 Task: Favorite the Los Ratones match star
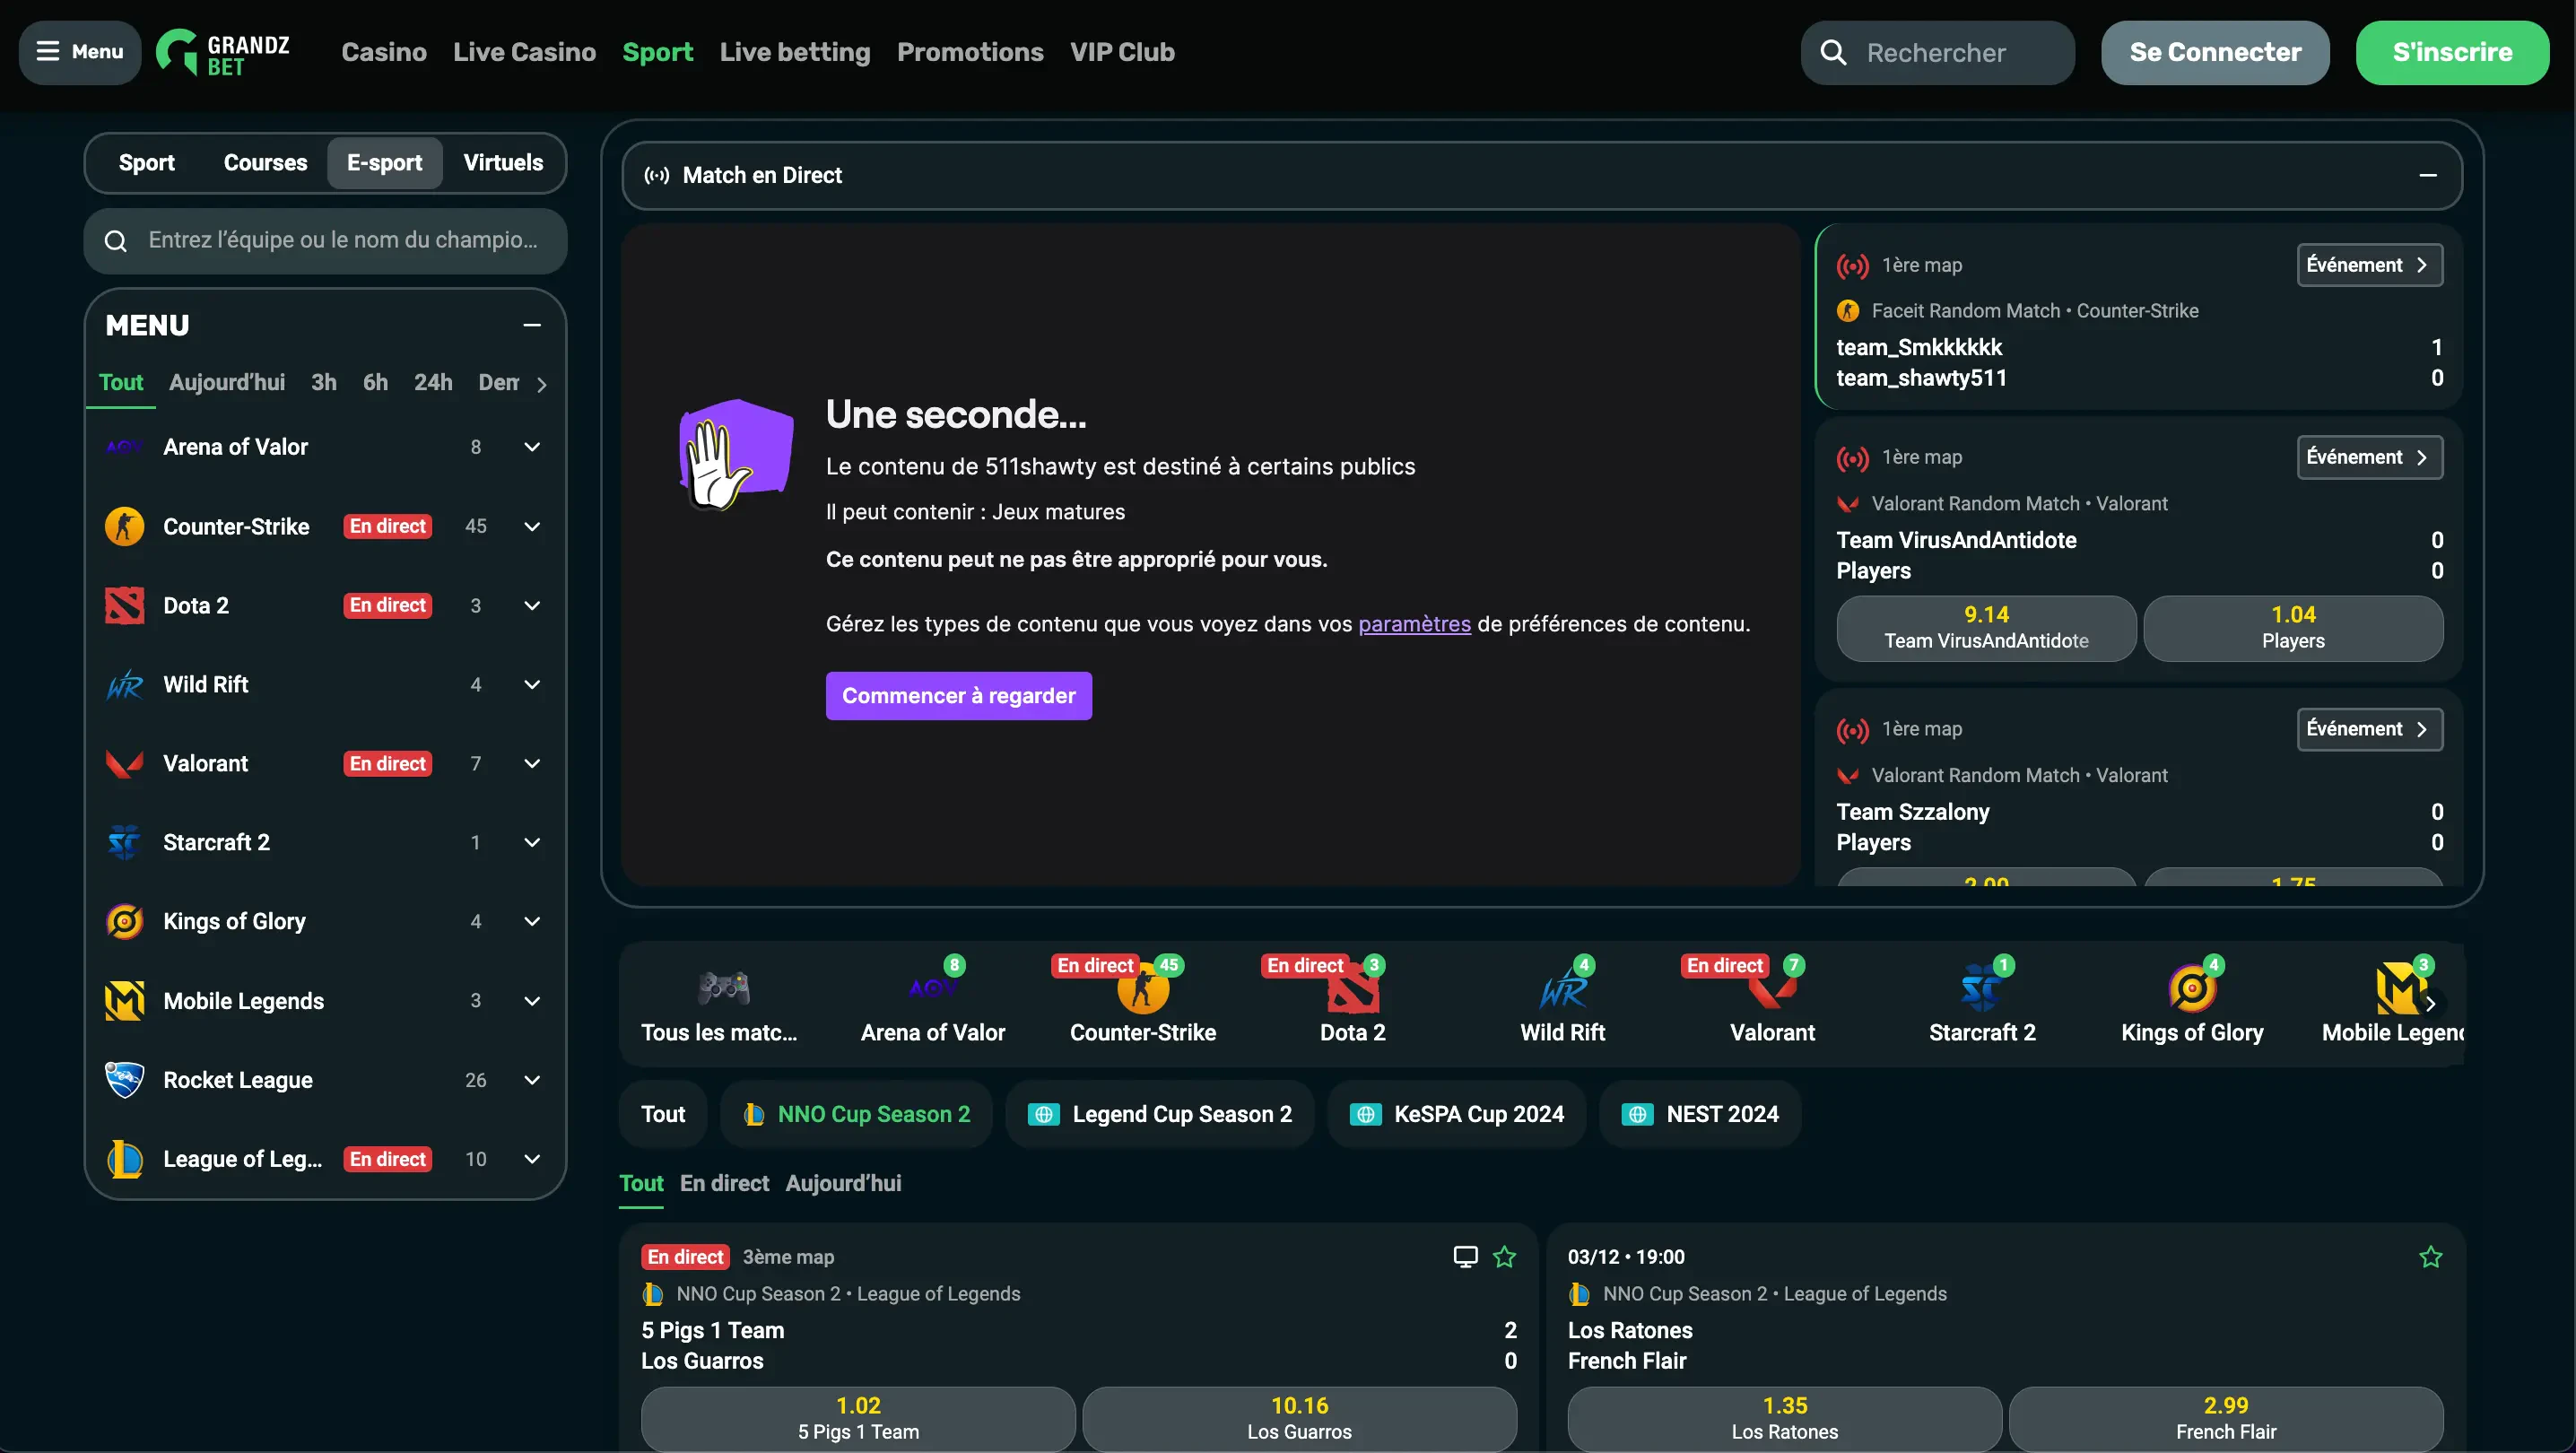click(x=2431, y=1257)
